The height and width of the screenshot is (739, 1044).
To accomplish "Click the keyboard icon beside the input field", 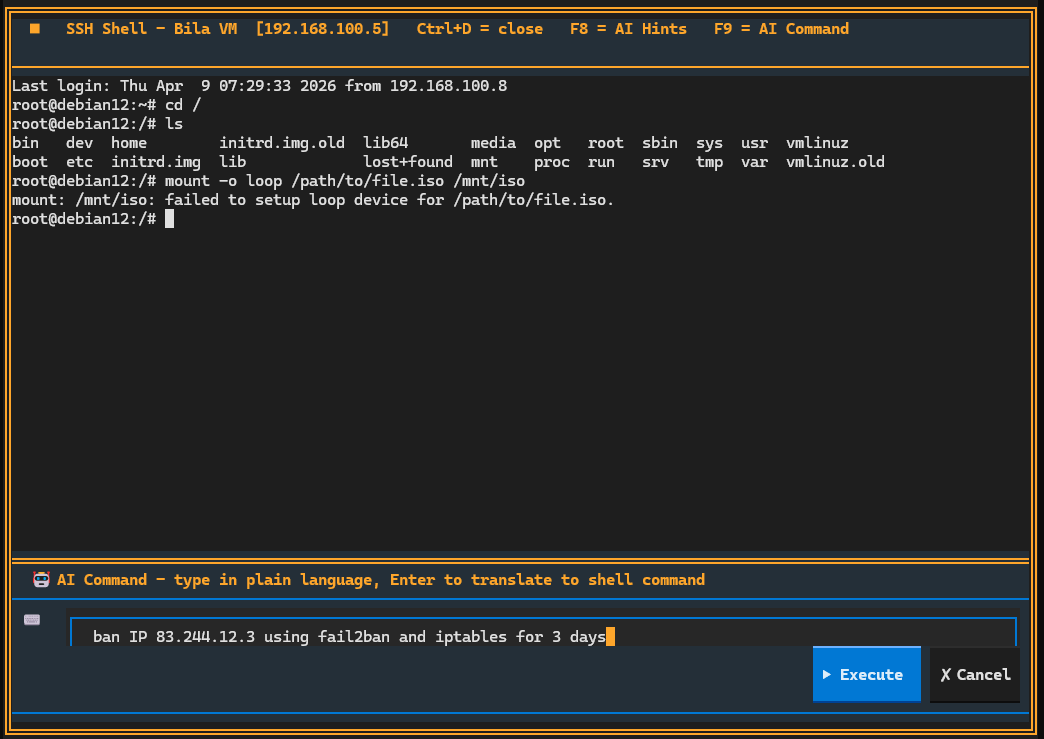I will click(31, 619).
